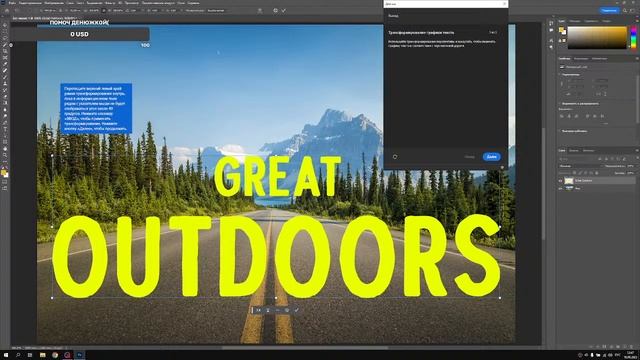Select the Clone Stamp tool
This screenshot has width=640, height=360.
[x=5, y=84]
